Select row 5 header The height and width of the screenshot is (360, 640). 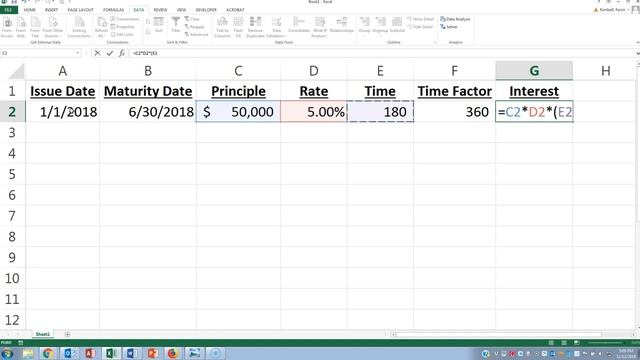pyautogui.click(x=12, y=174)
